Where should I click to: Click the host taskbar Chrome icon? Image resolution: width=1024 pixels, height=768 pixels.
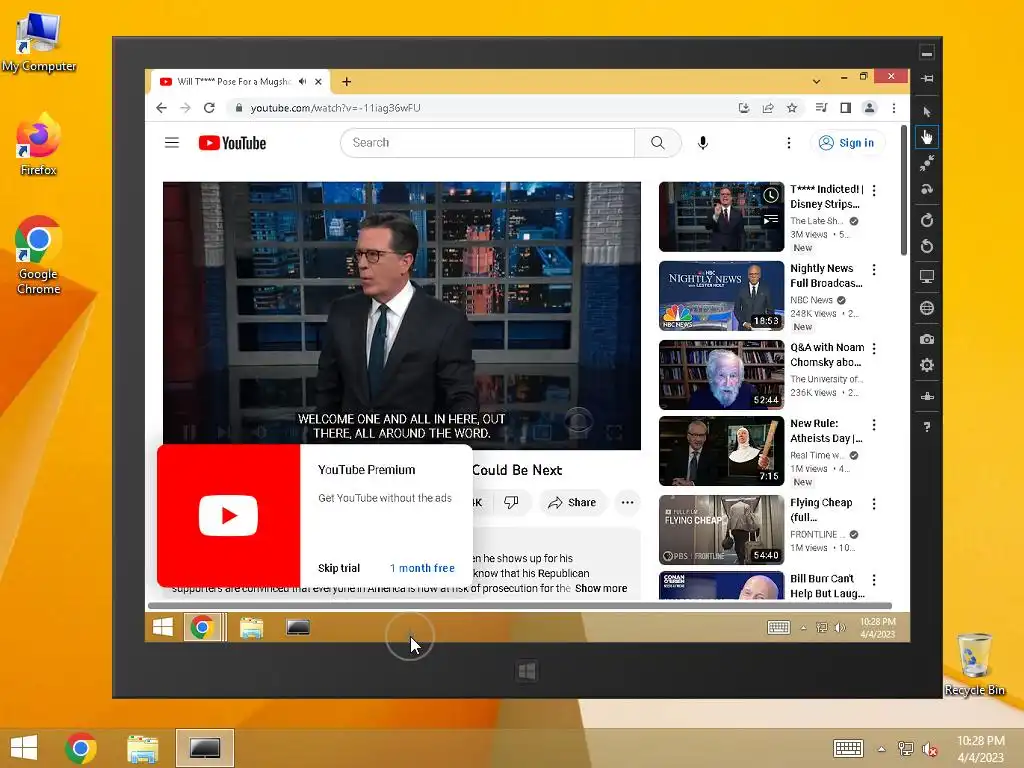tap(81, 748)
